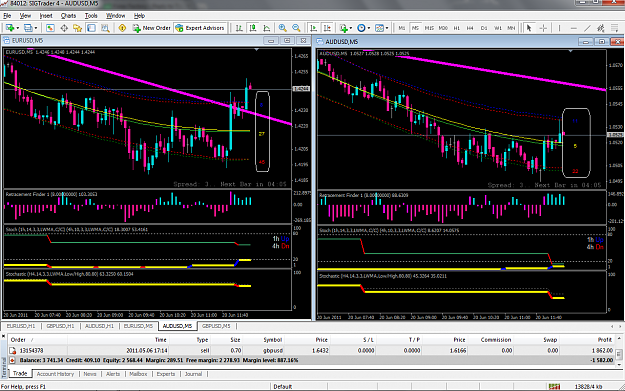Click the Default profile in status bar

[x=283, y=387]
